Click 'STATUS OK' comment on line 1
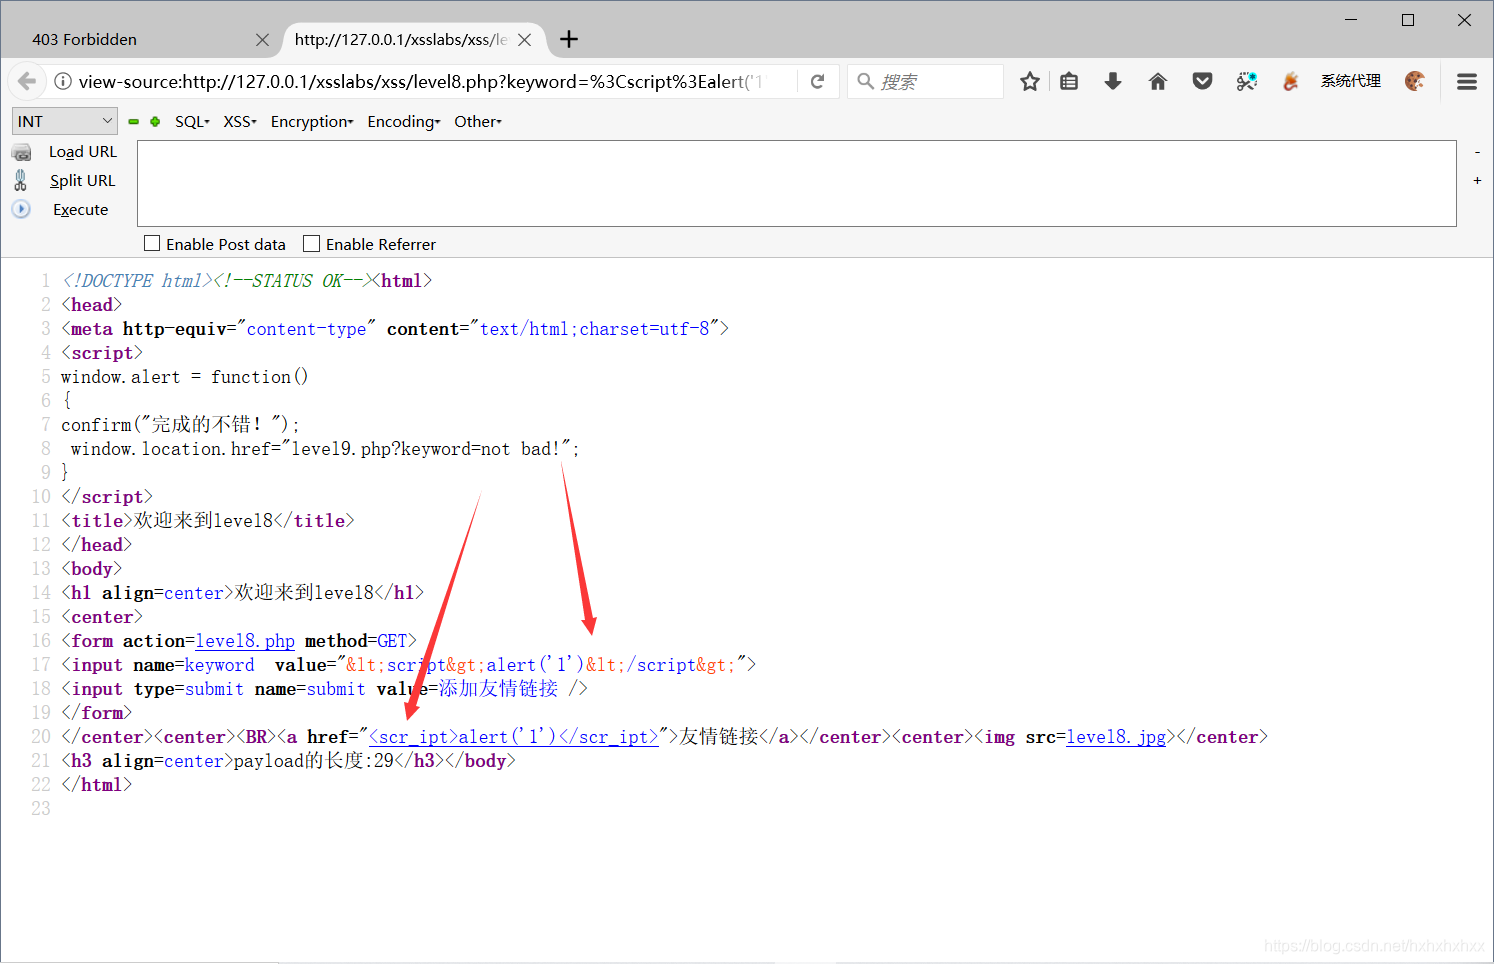This screenshot has width=1494, height=964. [297, 281]
